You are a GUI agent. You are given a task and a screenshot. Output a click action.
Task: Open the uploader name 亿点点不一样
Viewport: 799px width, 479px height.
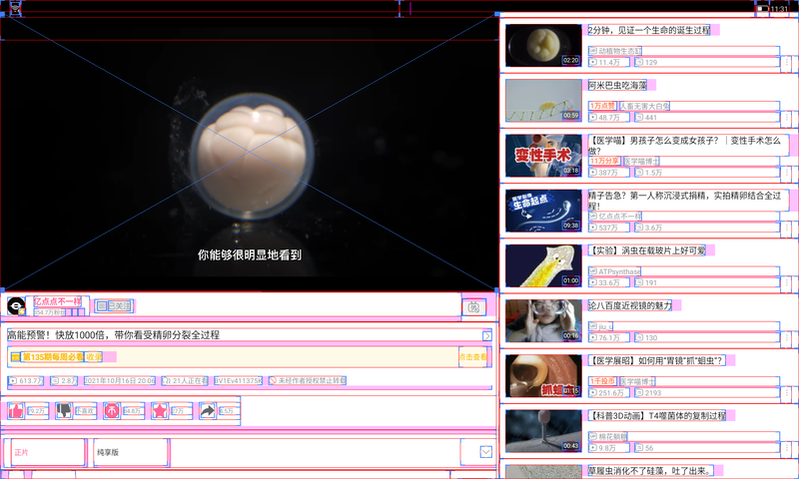point(57,301)
